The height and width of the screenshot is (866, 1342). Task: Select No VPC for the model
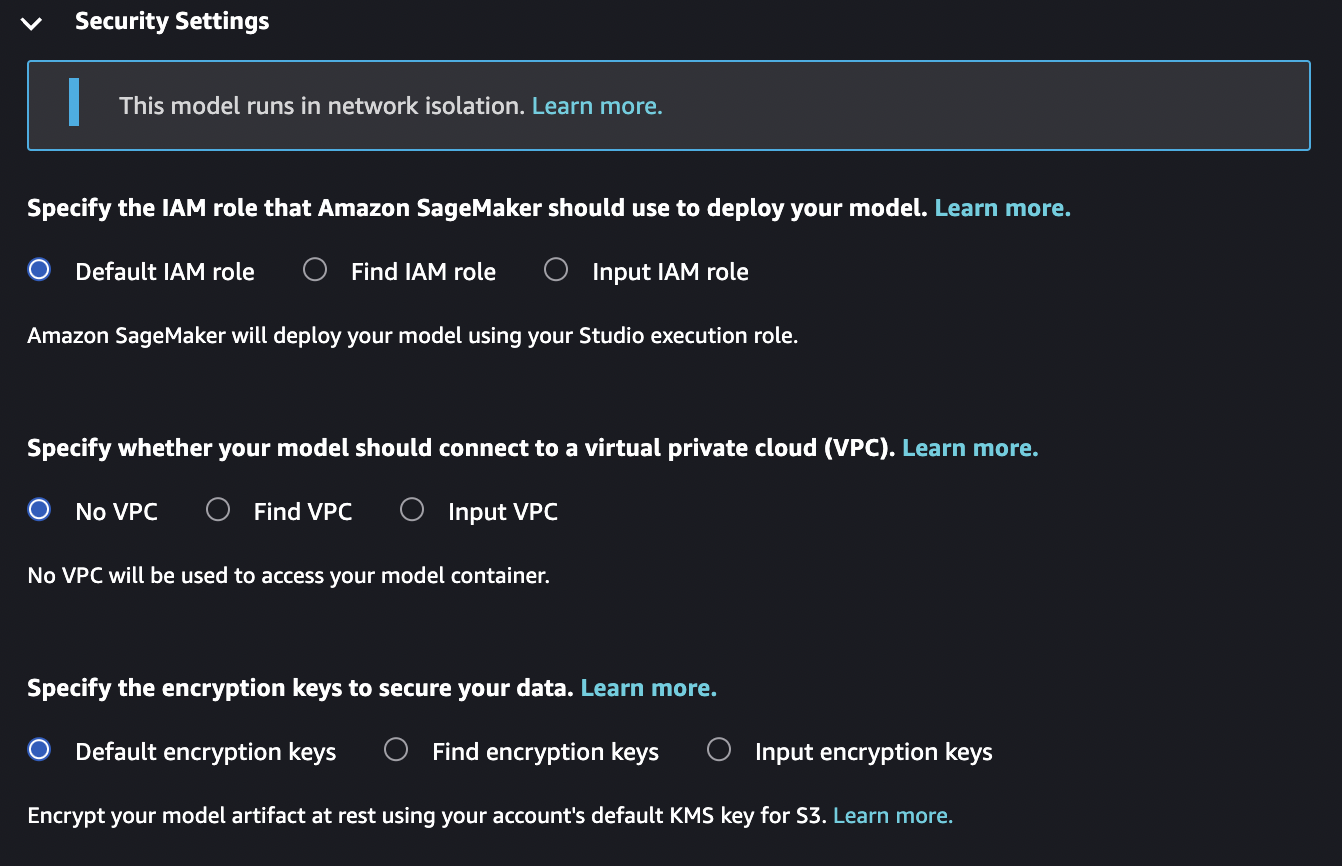click(x=38, y=509)
